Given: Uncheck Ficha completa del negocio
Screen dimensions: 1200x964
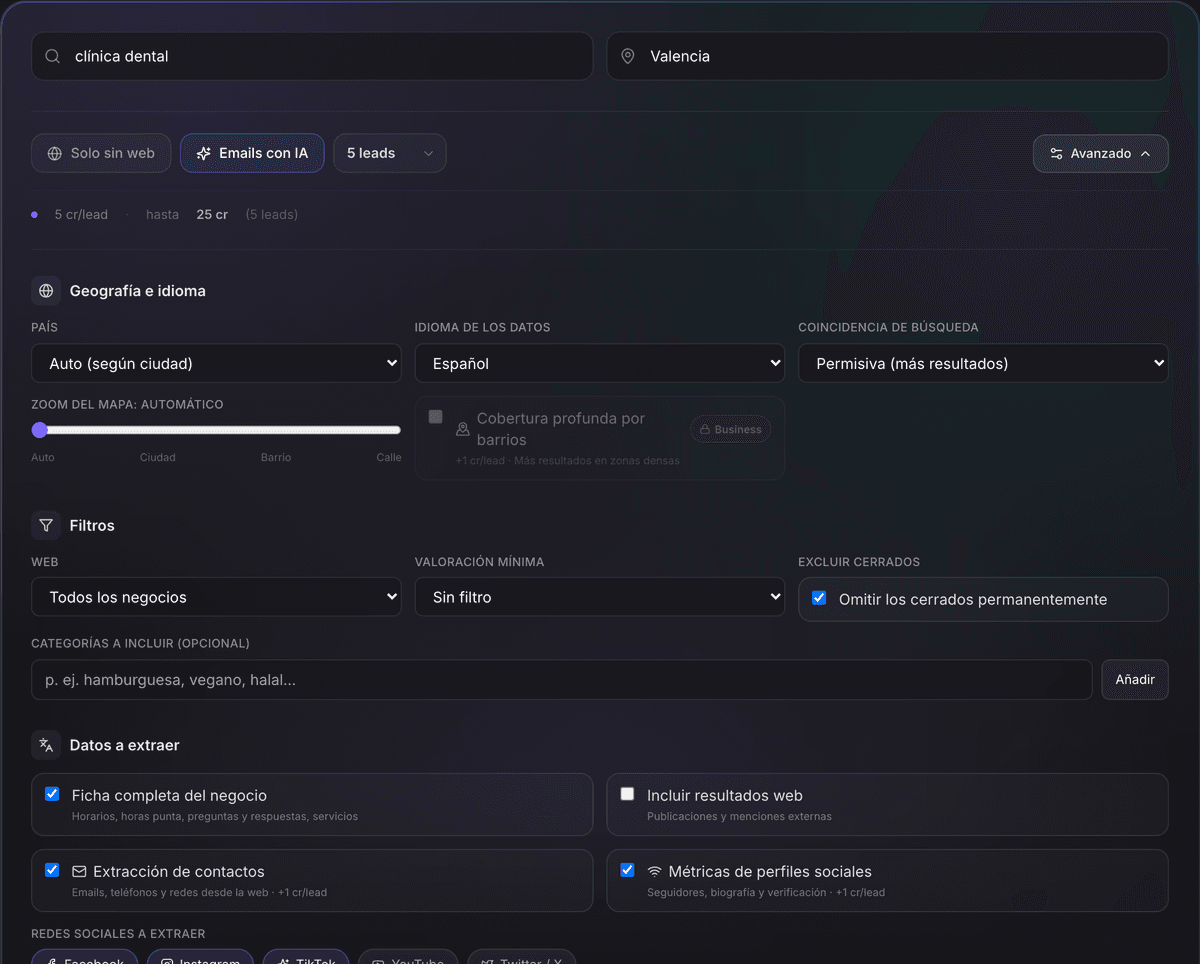Looking at the screenshot, I should (52, 794).
